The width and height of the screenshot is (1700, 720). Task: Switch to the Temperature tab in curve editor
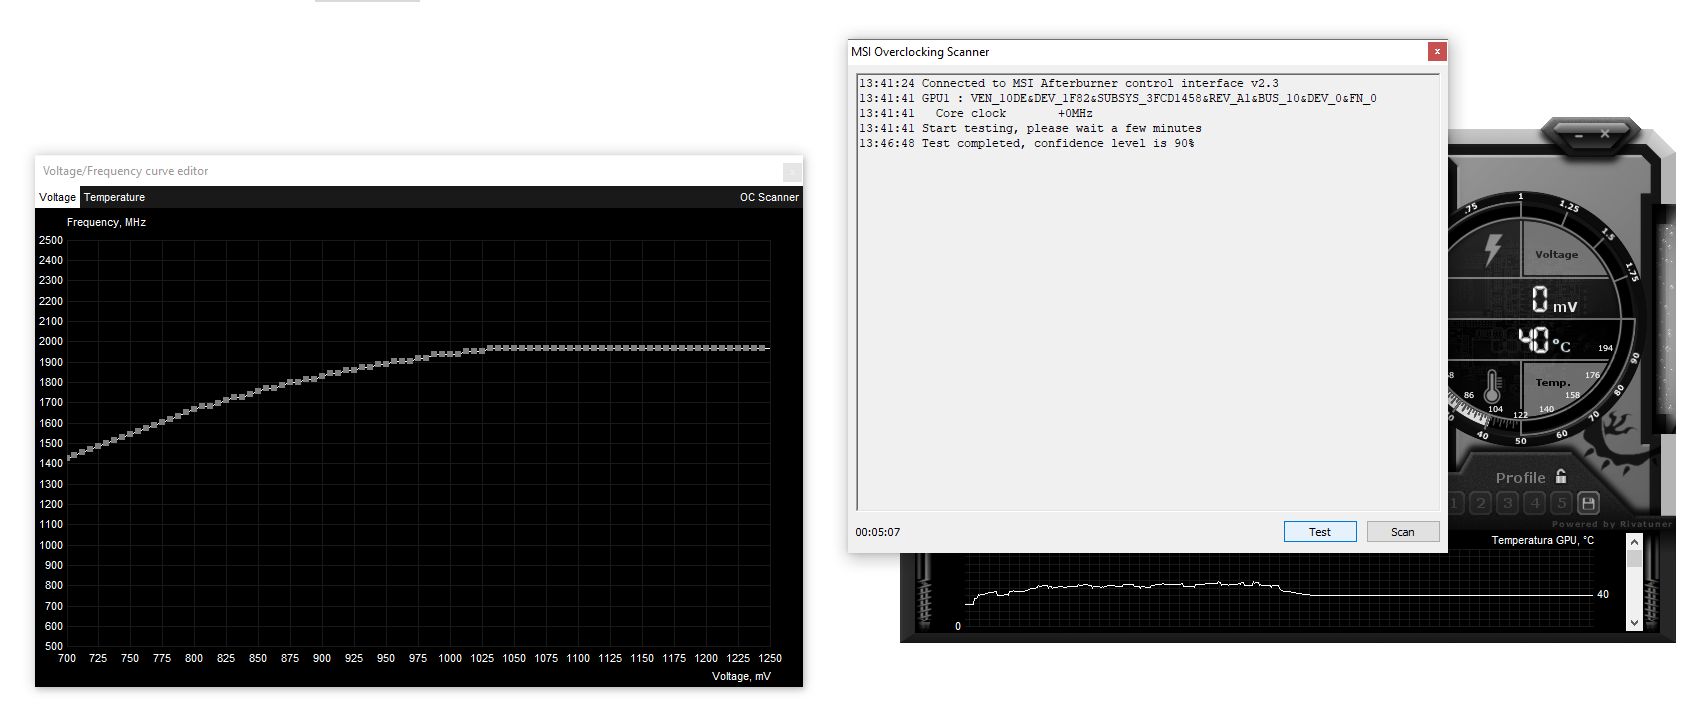point(114,197)
